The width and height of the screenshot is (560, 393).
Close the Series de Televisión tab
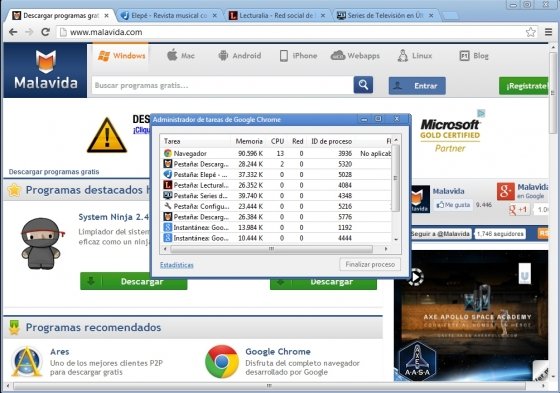point(431,16)
